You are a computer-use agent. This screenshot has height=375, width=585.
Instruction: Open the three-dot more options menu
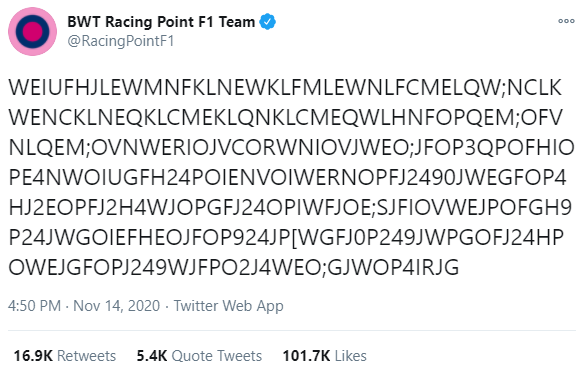[x=566, y=21]
